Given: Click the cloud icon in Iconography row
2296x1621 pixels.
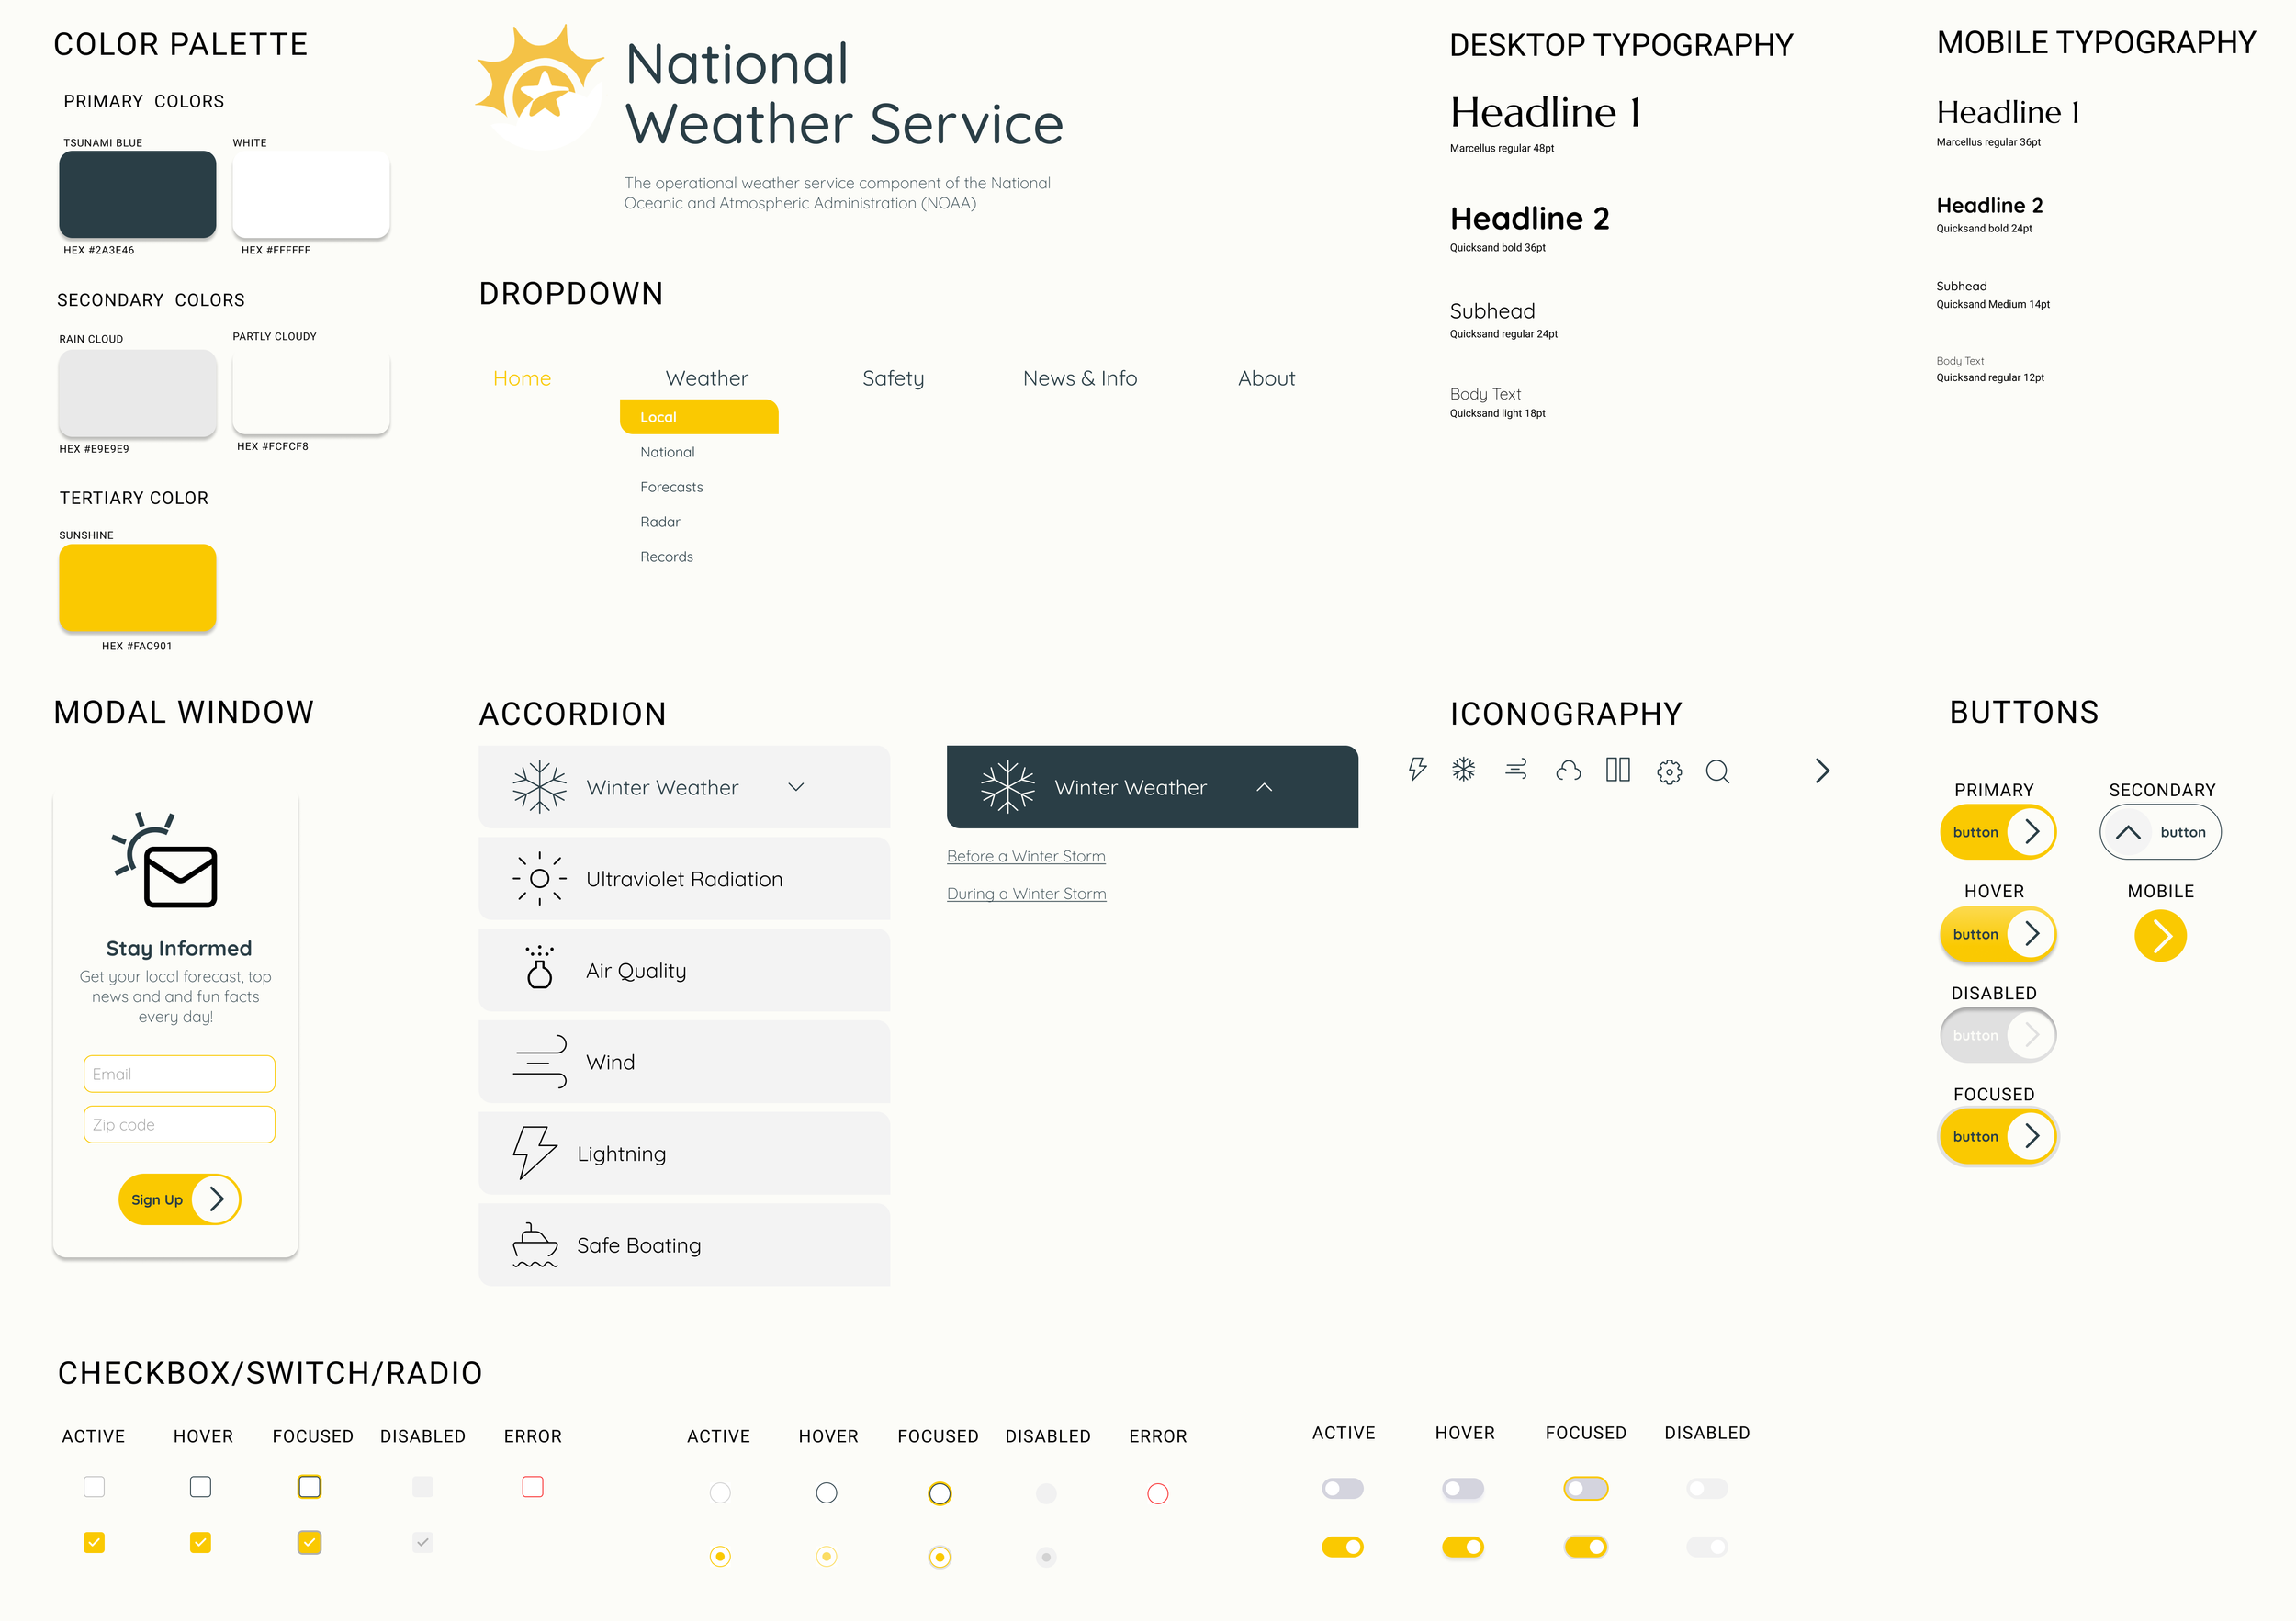Looking at the screenshot, I should [x=1568, y=770].
